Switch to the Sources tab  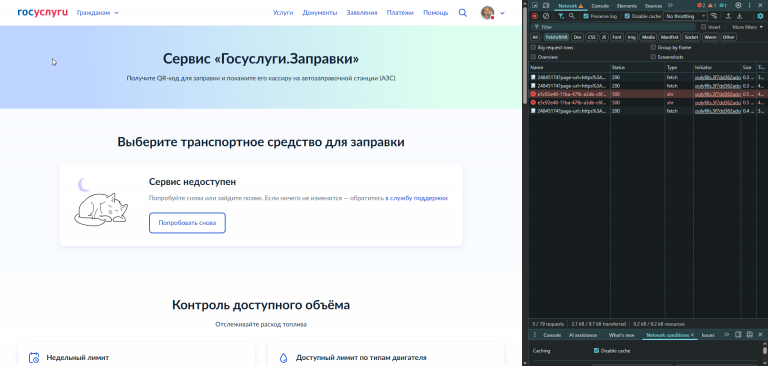(x=653, y=6)
